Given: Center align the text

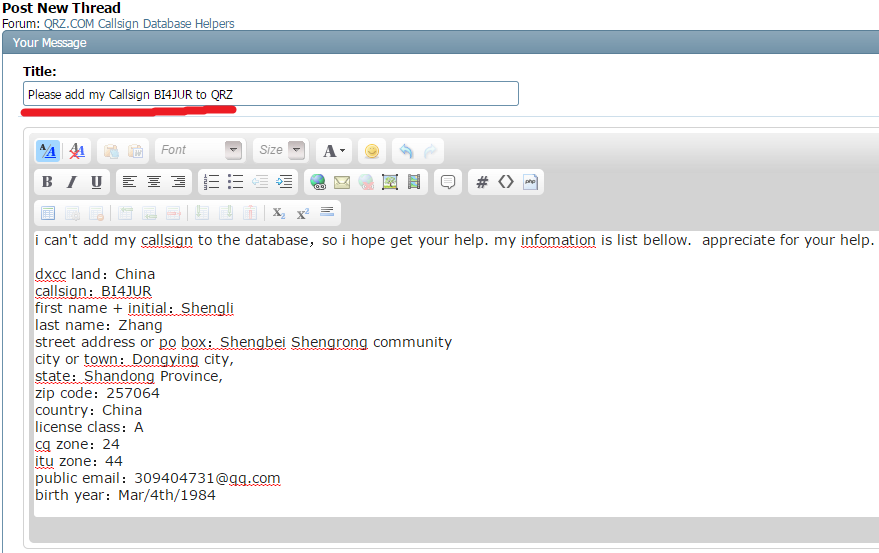Looking at the screenshot, I should [x=154, y=182].
